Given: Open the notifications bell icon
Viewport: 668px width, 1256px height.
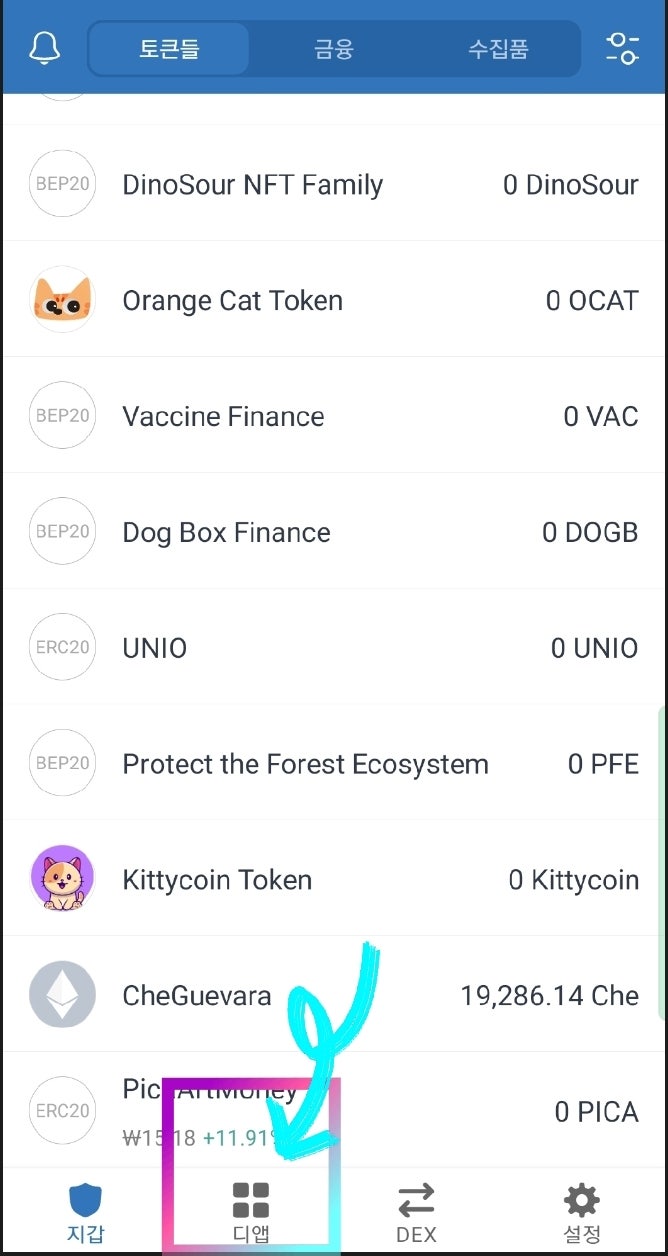Looking at the screenshot, I should pos(41,47).
